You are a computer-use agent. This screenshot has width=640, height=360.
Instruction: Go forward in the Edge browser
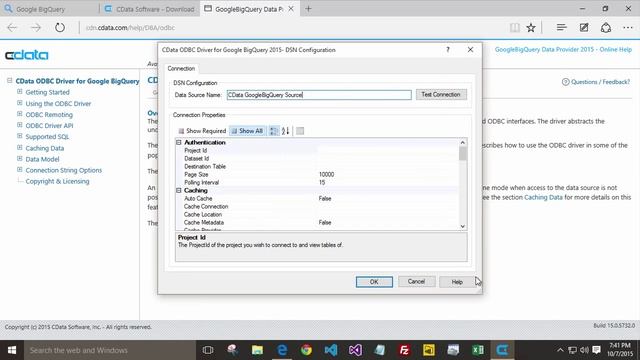(x=36, y=28)
